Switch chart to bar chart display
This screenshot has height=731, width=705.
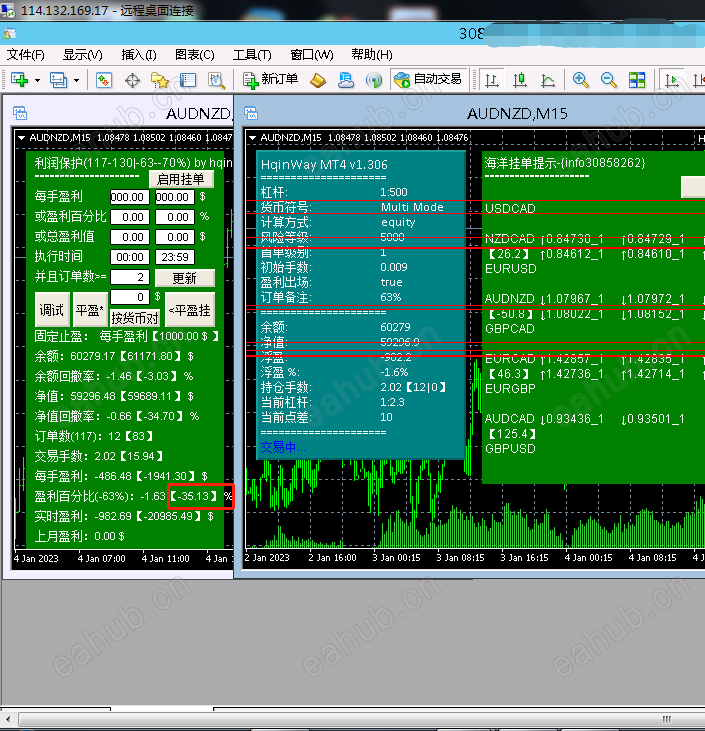[492, 79]
